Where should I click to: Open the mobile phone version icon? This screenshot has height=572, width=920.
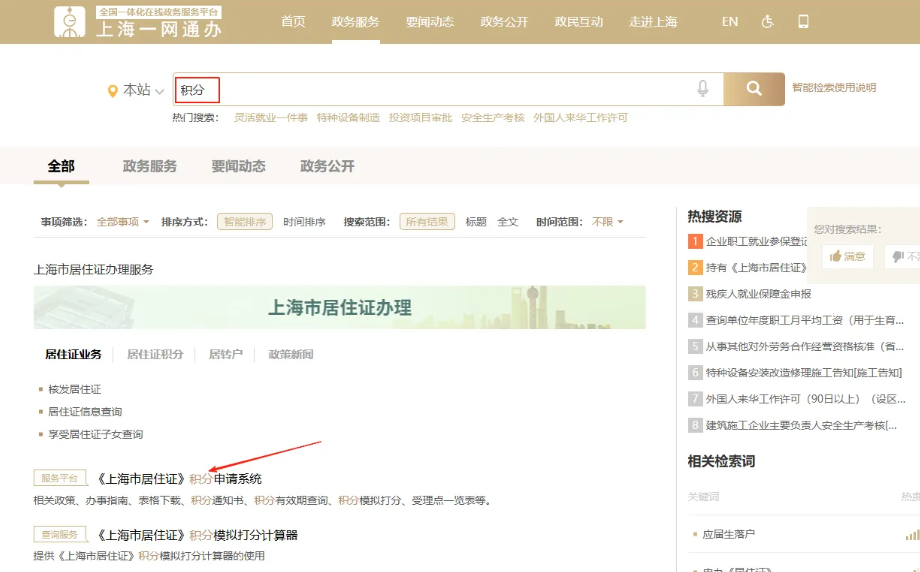(803, 22)
